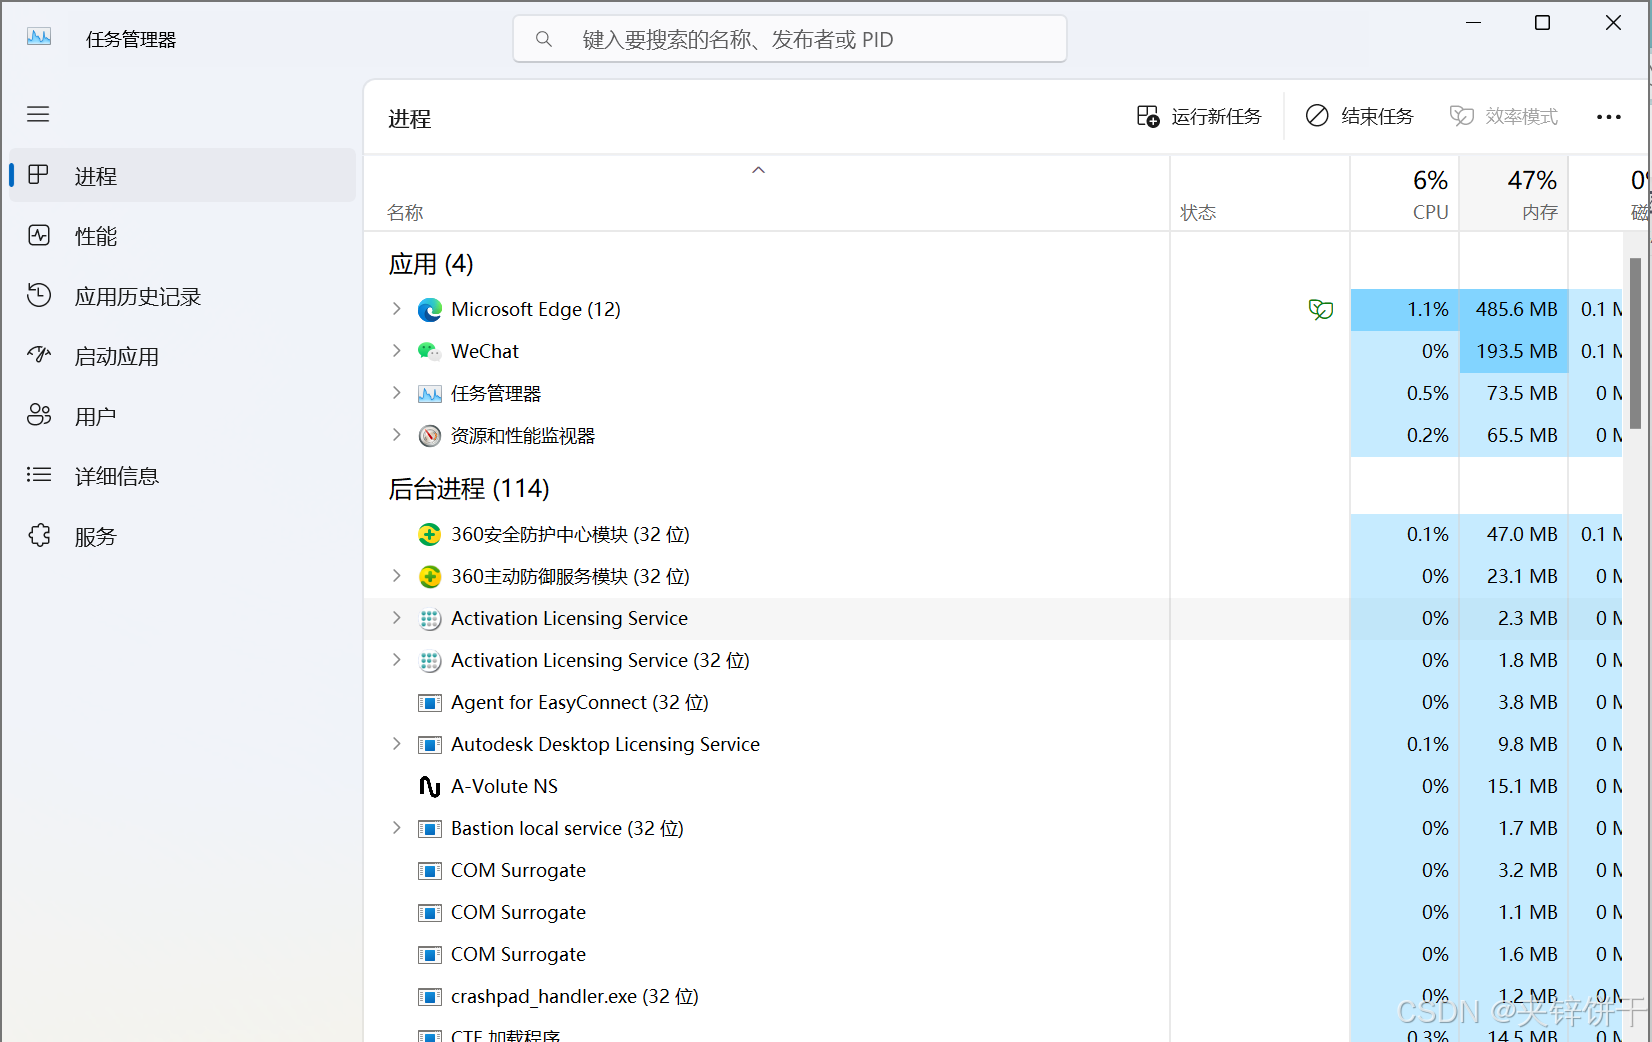This screenshot has width=1652, height=1042.
Task: Click the sort direction arrow above 名称
Action: click(x=759, y=170)
